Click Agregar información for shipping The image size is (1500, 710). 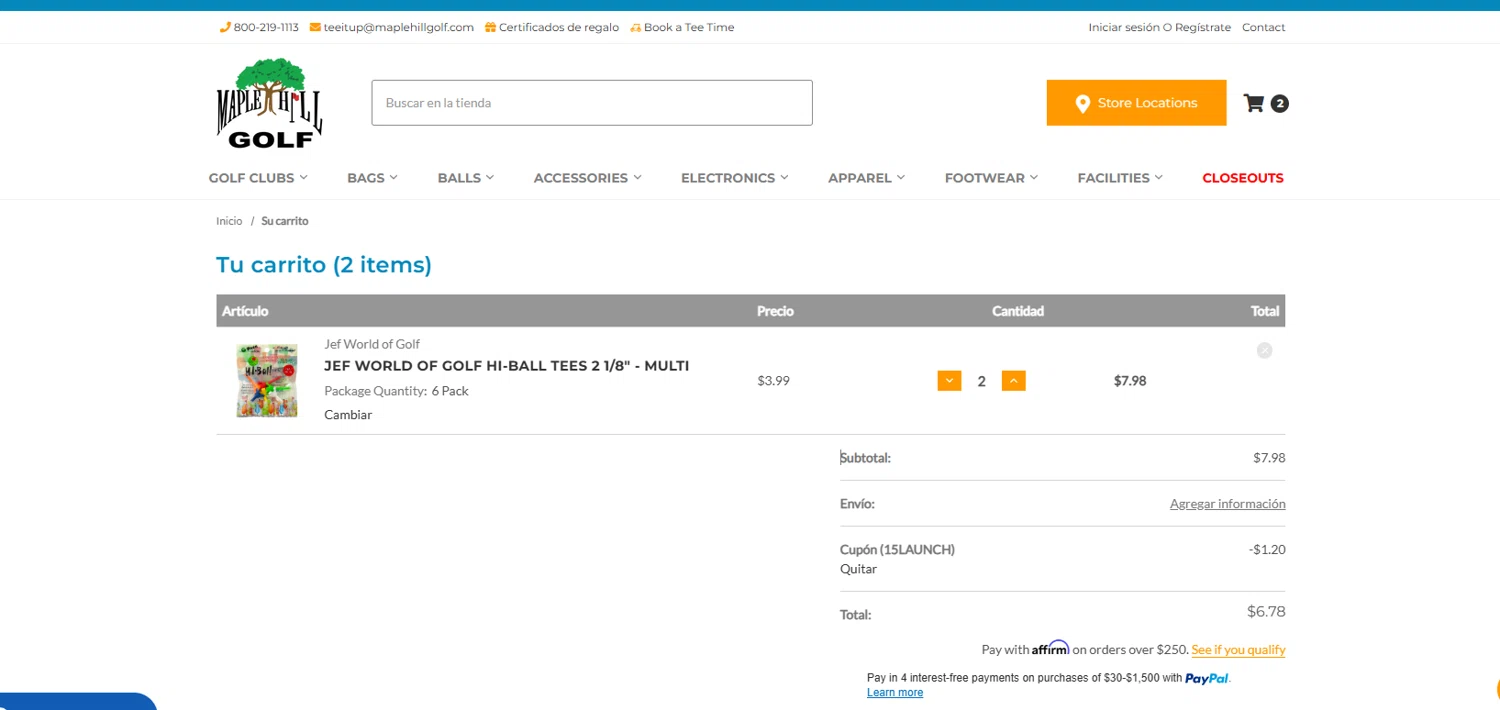[x=1228, y=503]
